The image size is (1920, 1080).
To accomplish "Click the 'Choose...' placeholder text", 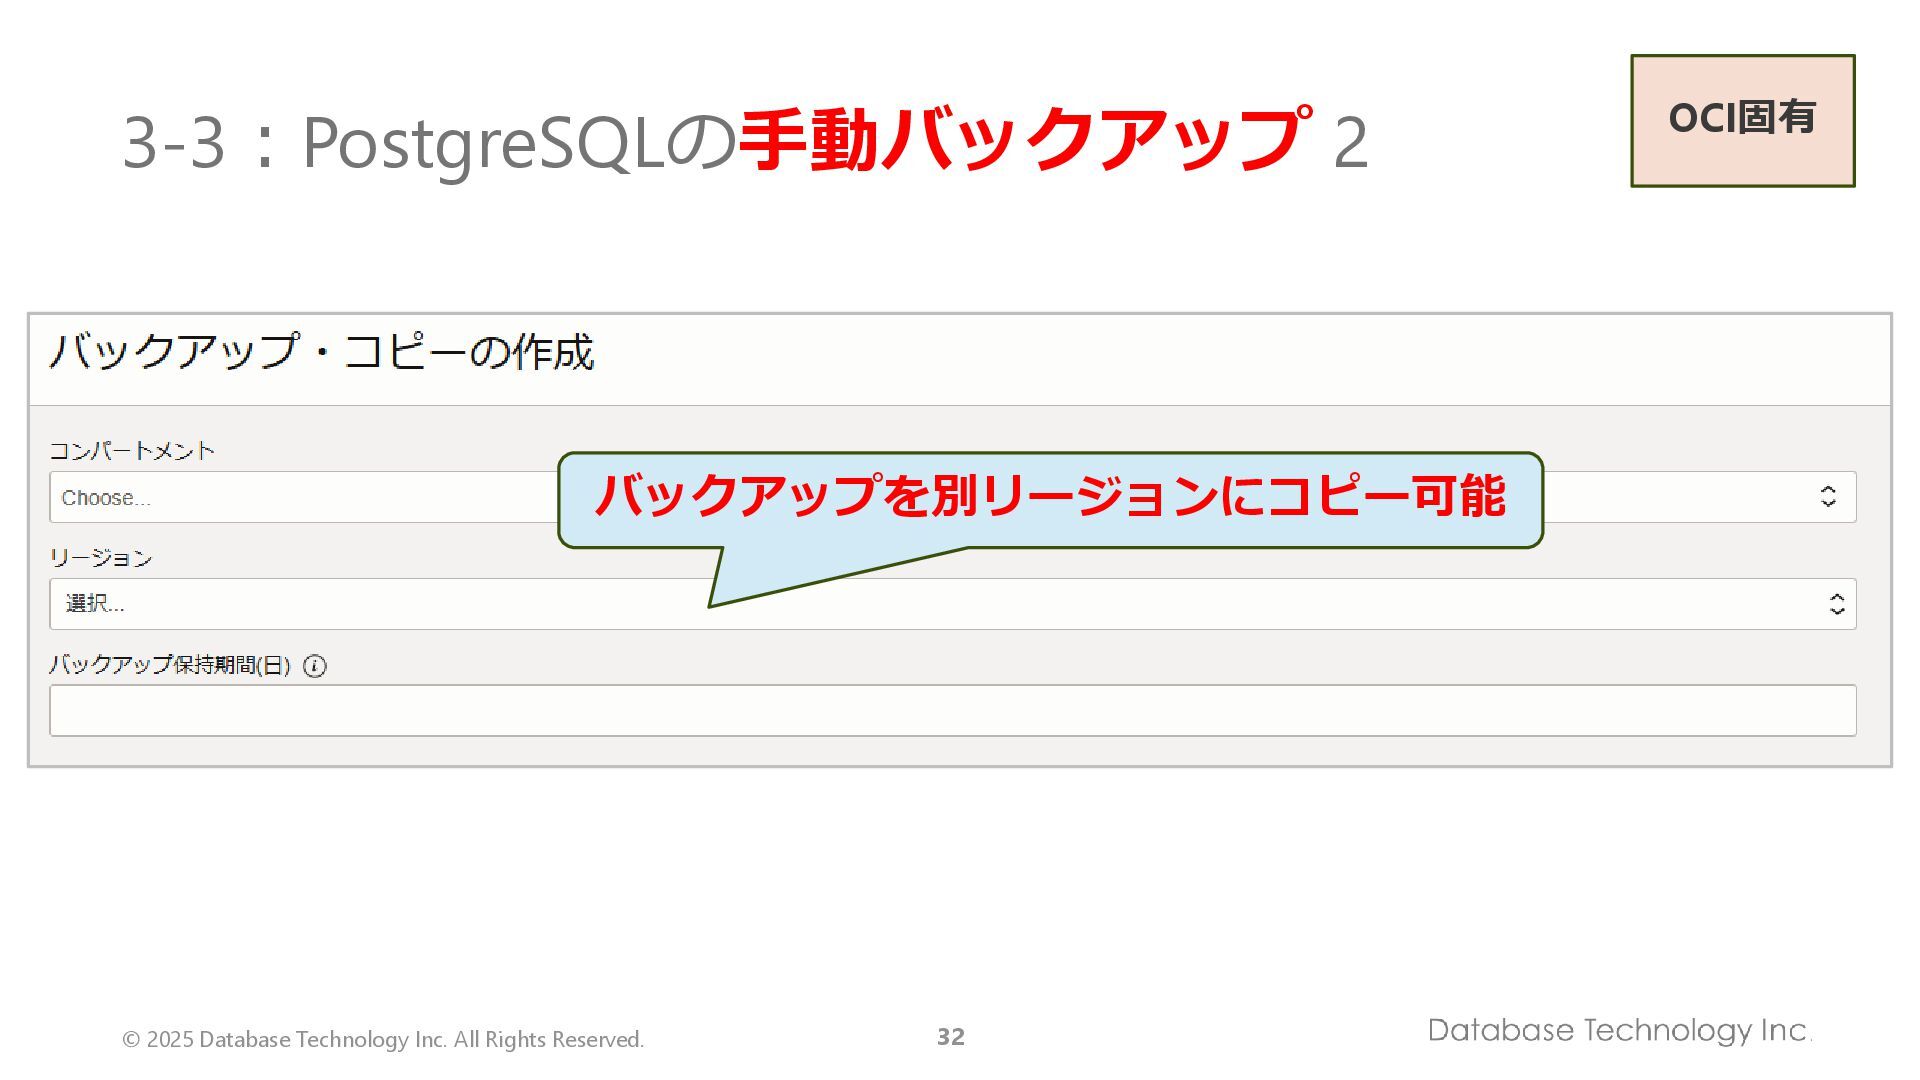I will 106,498.
